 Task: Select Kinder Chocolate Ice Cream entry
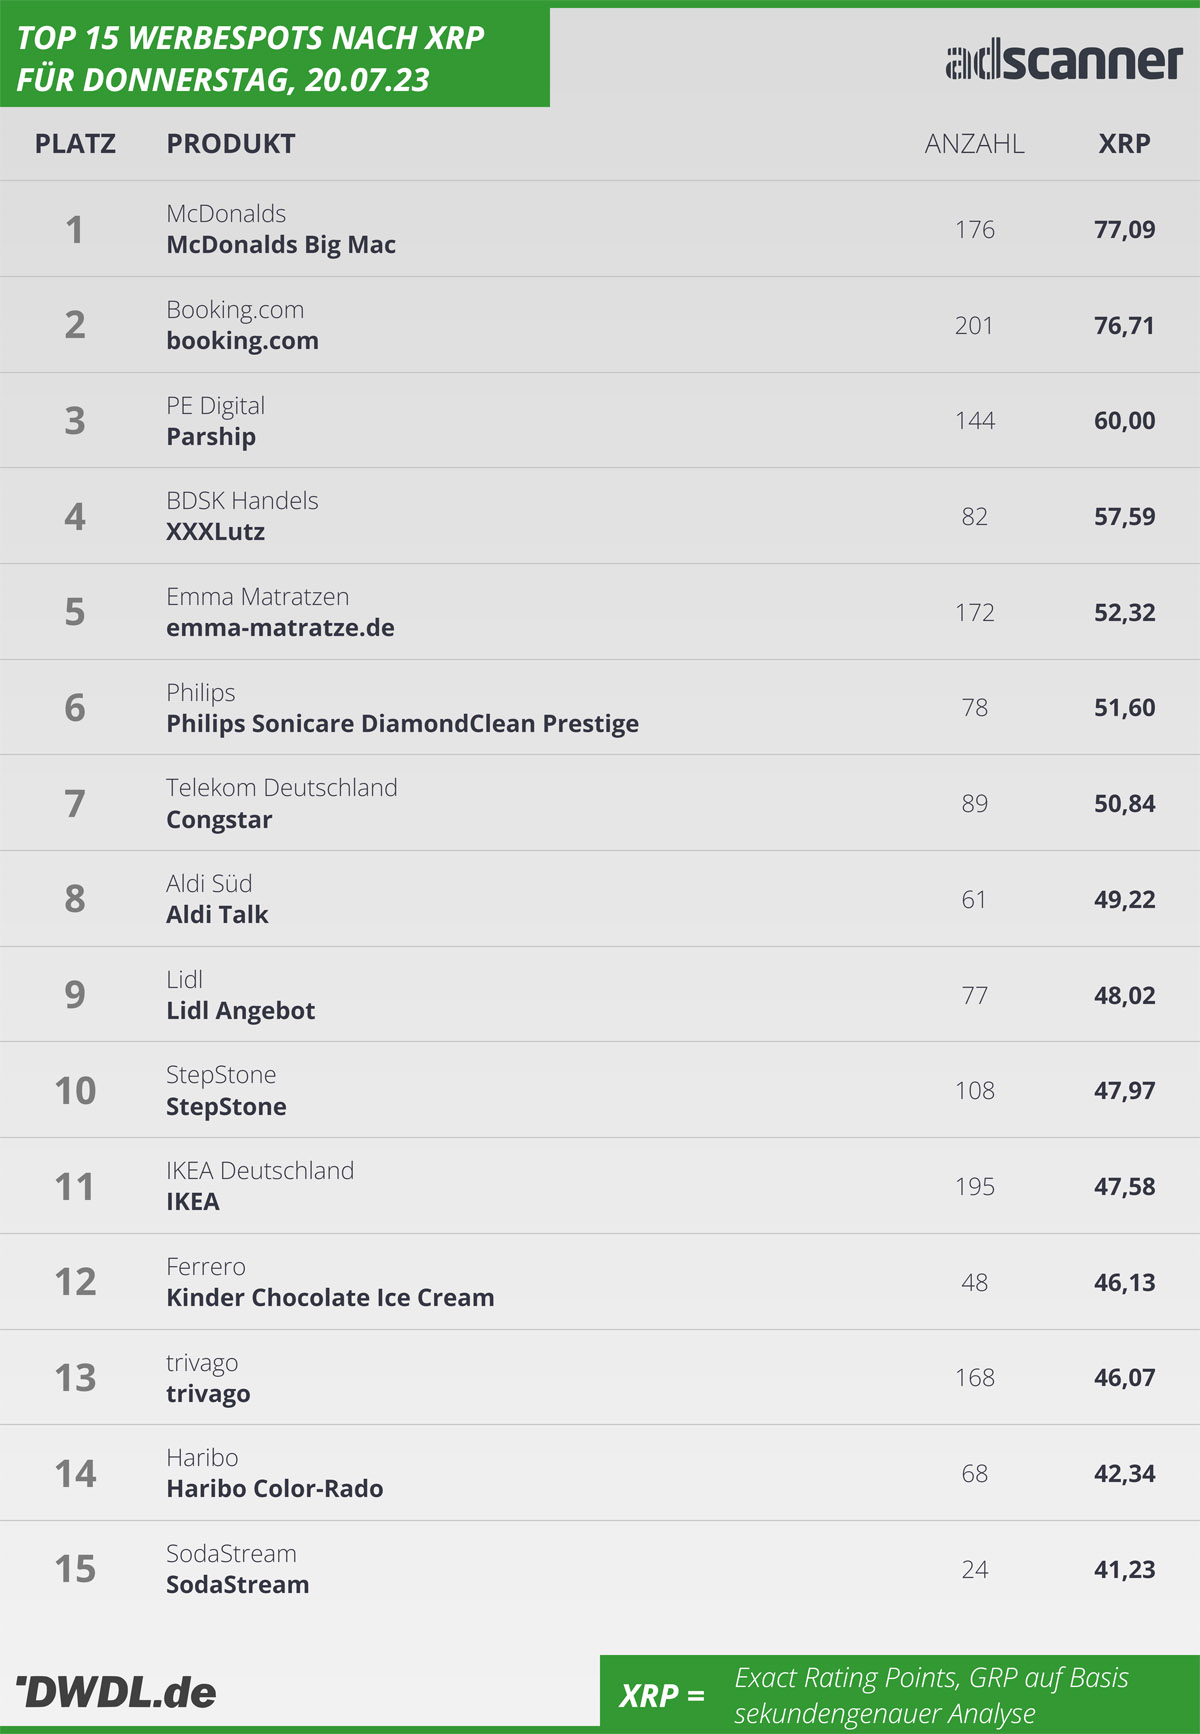(330, 1298)
